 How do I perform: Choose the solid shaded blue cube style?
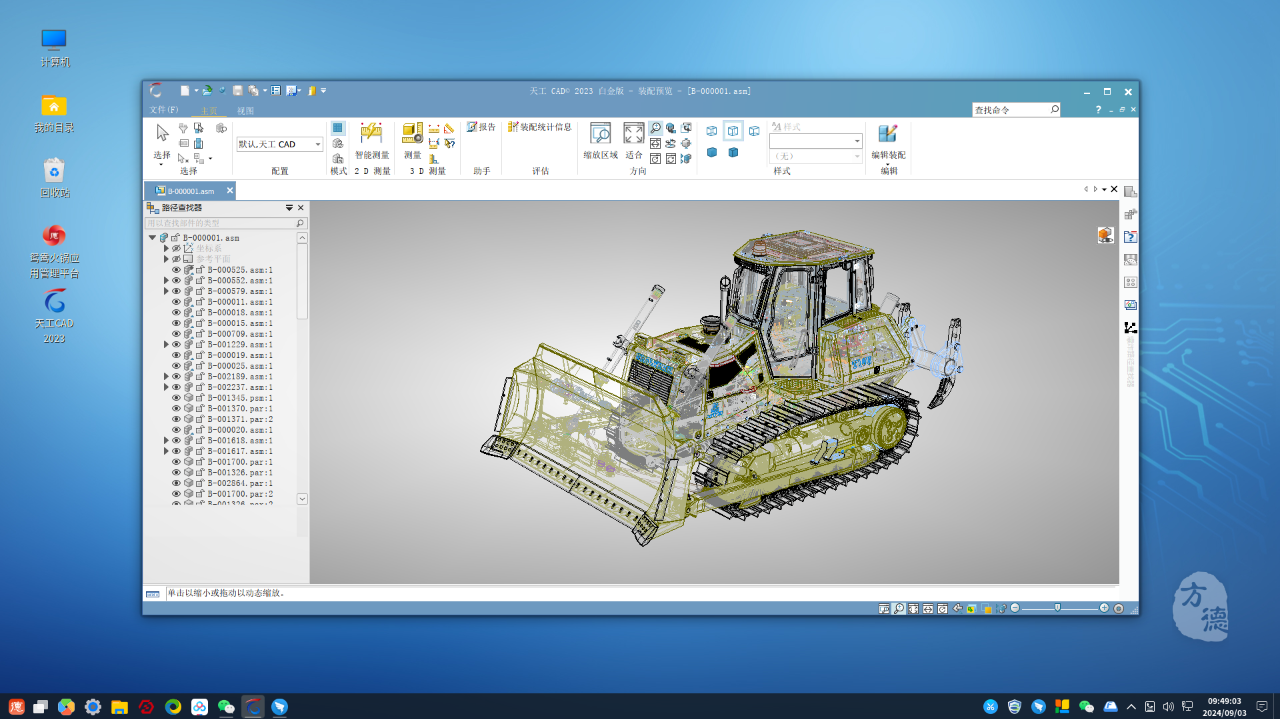(x=712, y=152)
